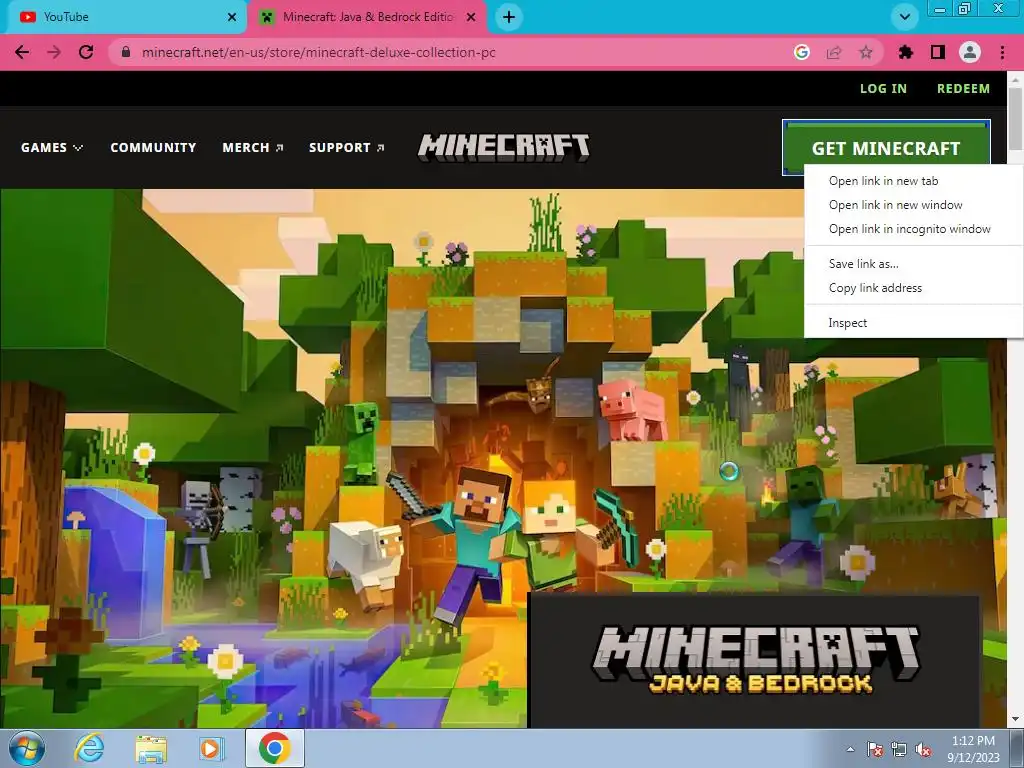Screen dimensions: 1024x768
Task: Open Action Center flag tray icon
Action: point(874,749)
